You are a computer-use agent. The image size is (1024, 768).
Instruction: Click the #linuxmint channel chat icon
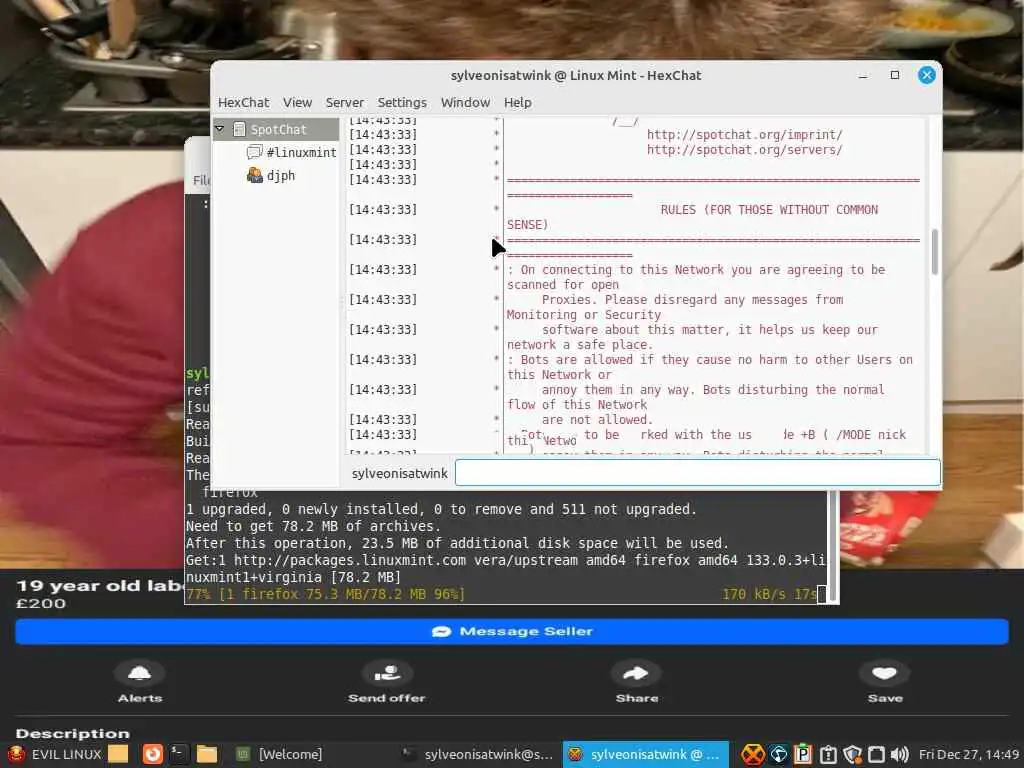[254, 152]
